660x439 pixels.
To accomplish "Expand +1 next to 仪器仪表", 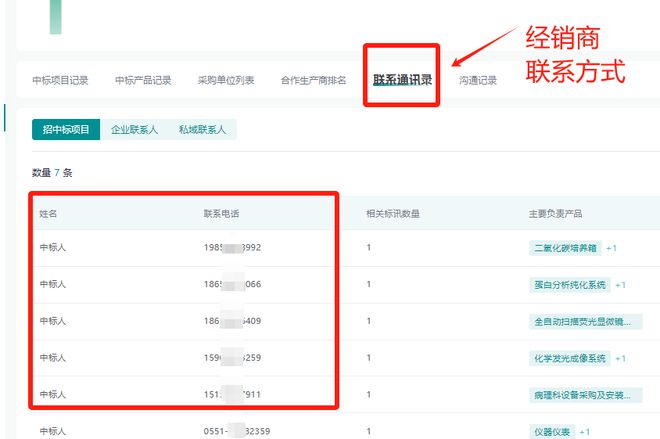I will 585,432.
